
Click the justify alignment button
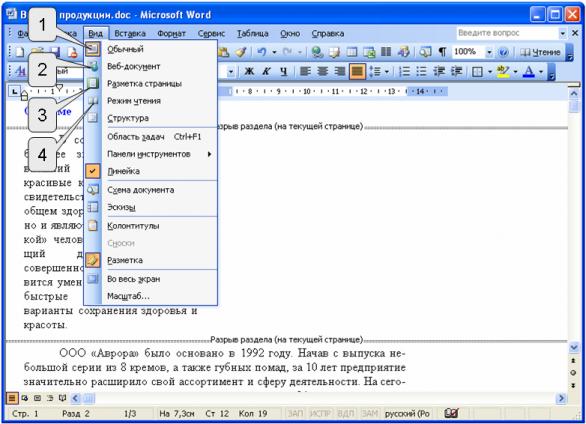(x=357, y=71)
